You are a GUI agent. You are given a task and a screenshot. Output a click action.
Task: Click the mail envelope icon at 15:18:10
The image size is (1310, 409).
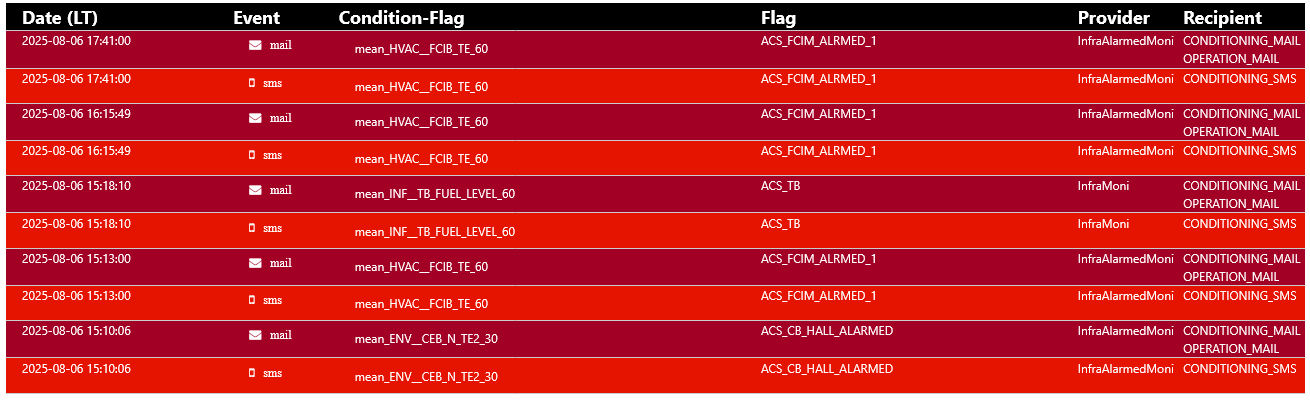tap(255, 190)
